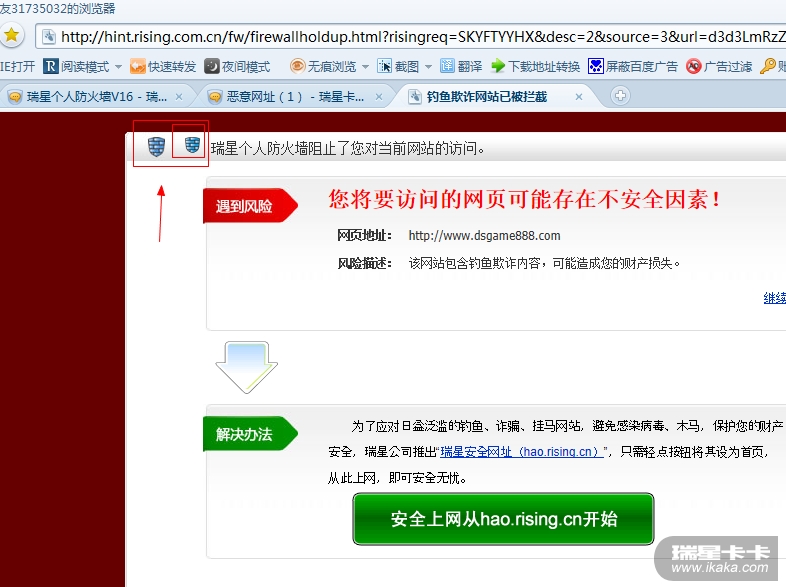Screen dimensions: 786x587
Task: Click the red warning heading 您将要访问的网页
Action: pyautogui.click(x=525, y=199)
